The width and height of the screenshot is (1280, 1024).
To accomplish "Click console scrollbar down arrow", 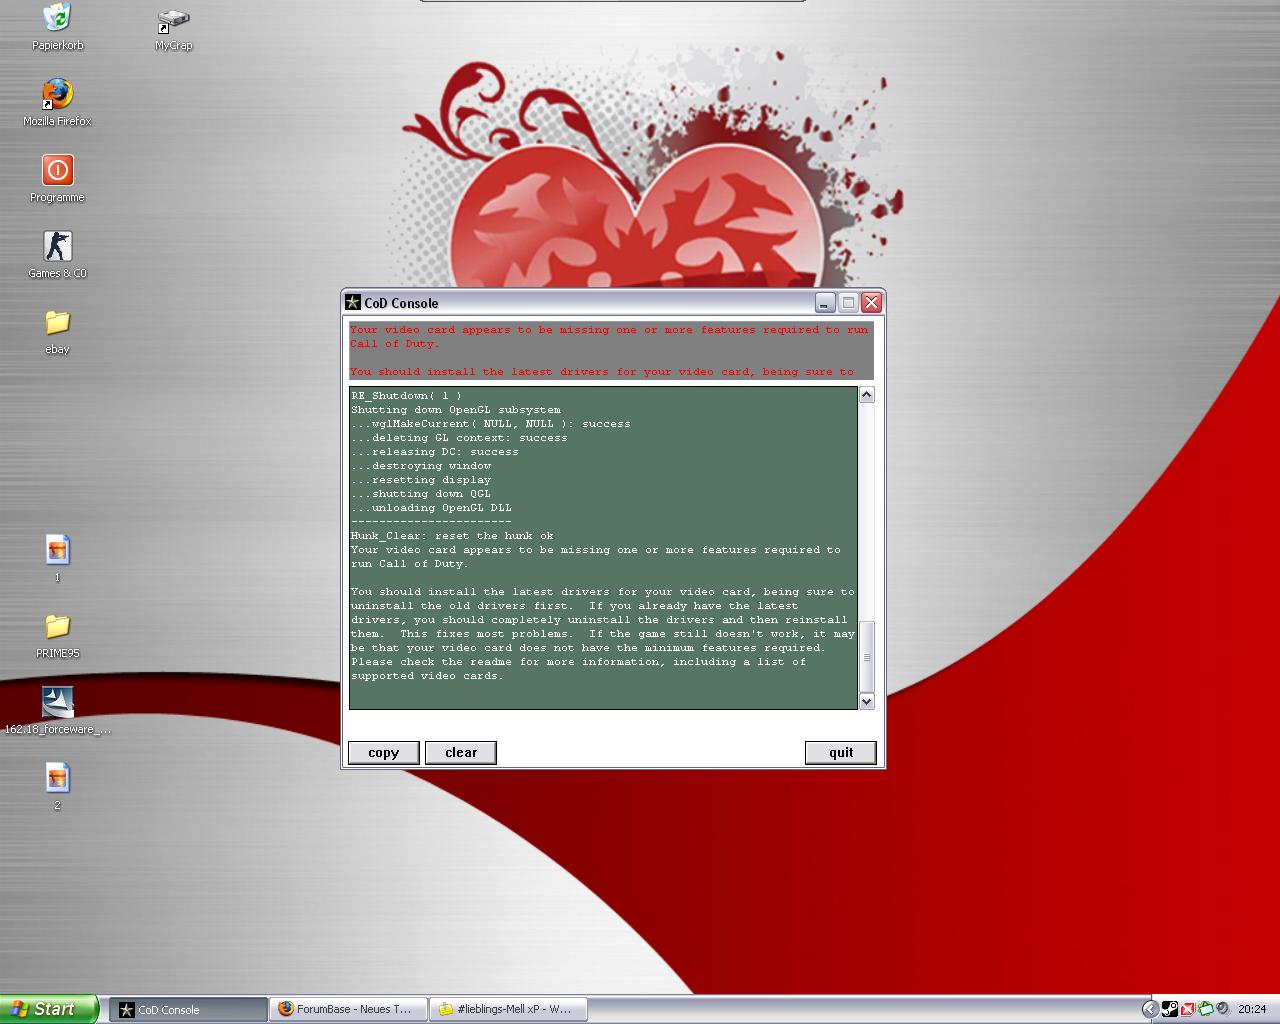I will click(866, 702).
